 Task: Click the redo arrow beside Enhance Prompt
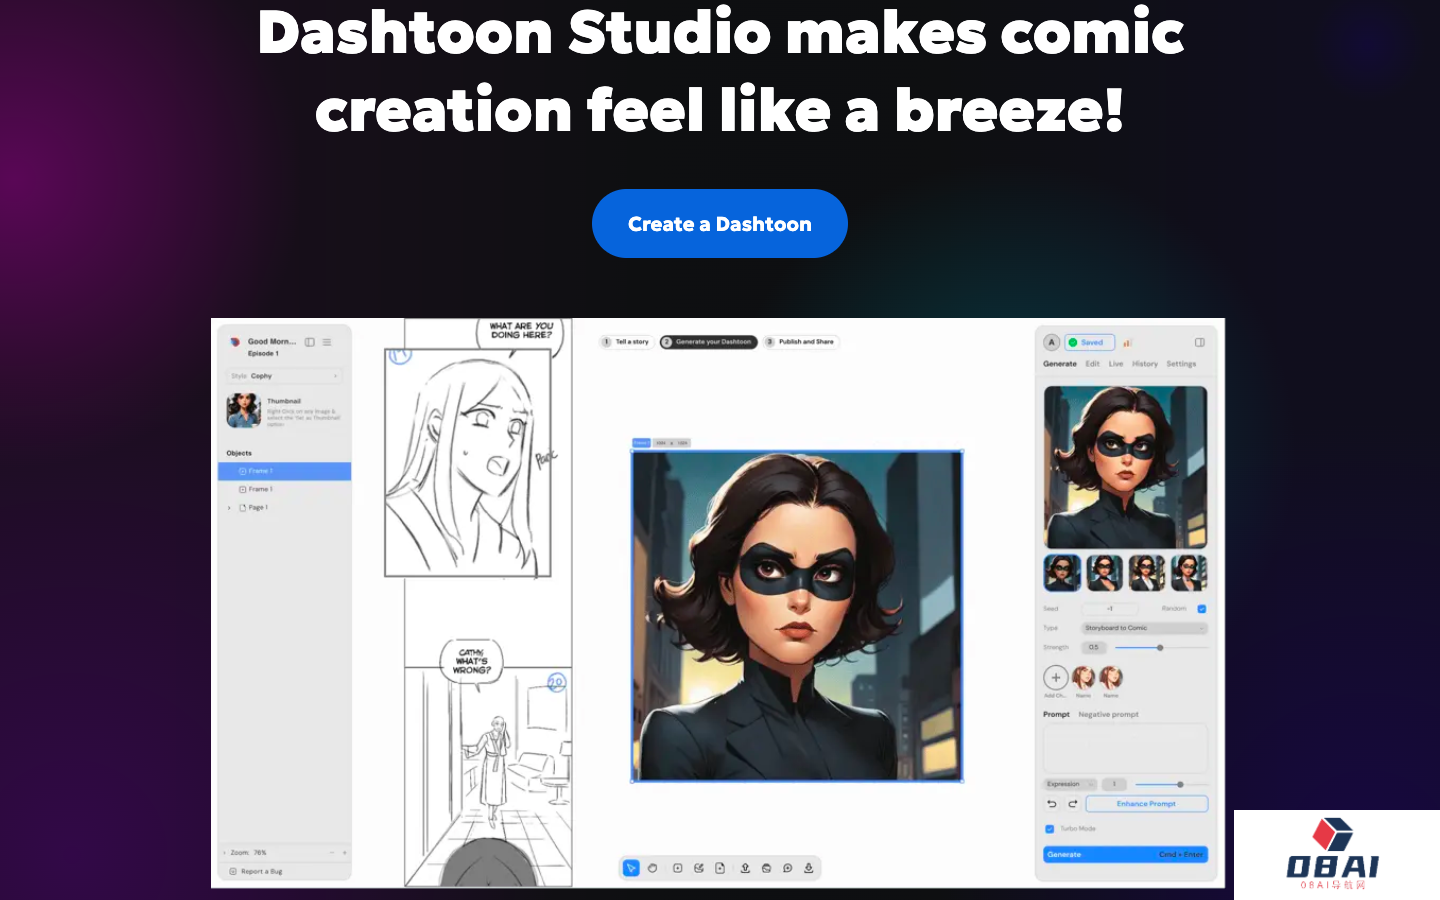[x=1073, y=804]
